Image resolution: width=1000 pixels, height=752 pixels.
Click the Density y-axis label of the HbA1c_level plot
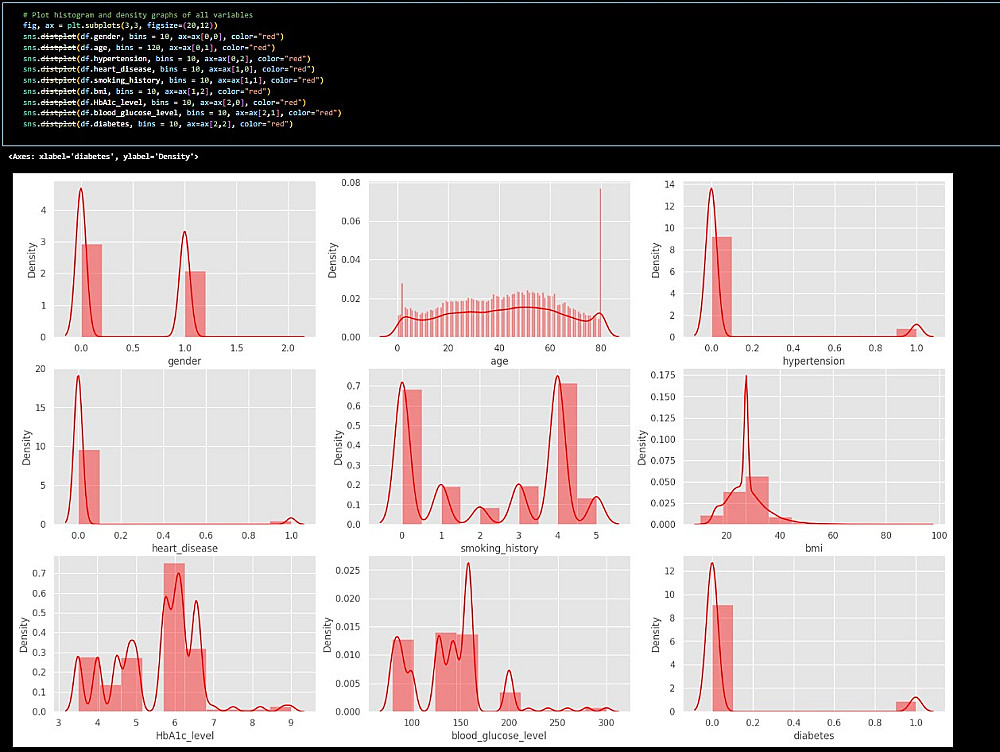click(24, 634)
